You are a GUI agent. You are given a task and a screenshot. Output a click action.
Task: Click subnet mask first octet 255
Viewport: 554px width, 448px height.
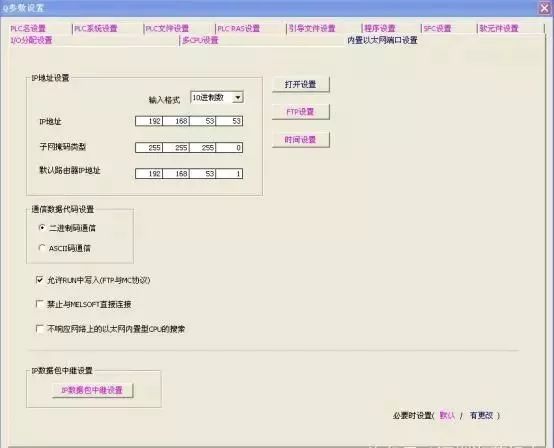click(x=149, y=148)
